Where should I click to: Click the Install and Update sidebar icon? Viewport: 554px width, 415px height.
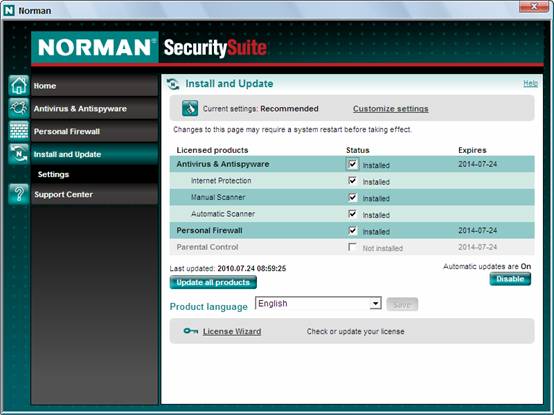pyautogui.click(x=19, y=154)
